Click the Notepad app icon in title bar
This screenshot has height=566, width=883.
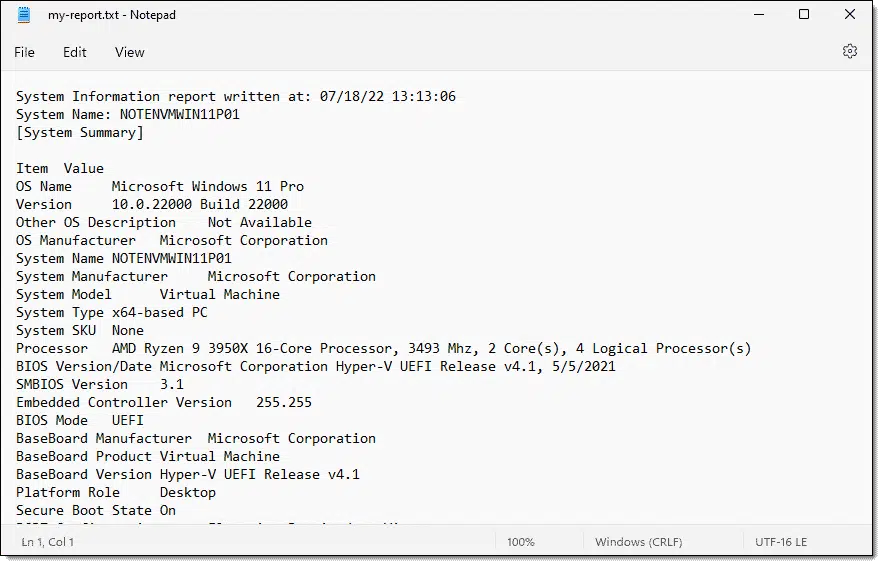24,15
